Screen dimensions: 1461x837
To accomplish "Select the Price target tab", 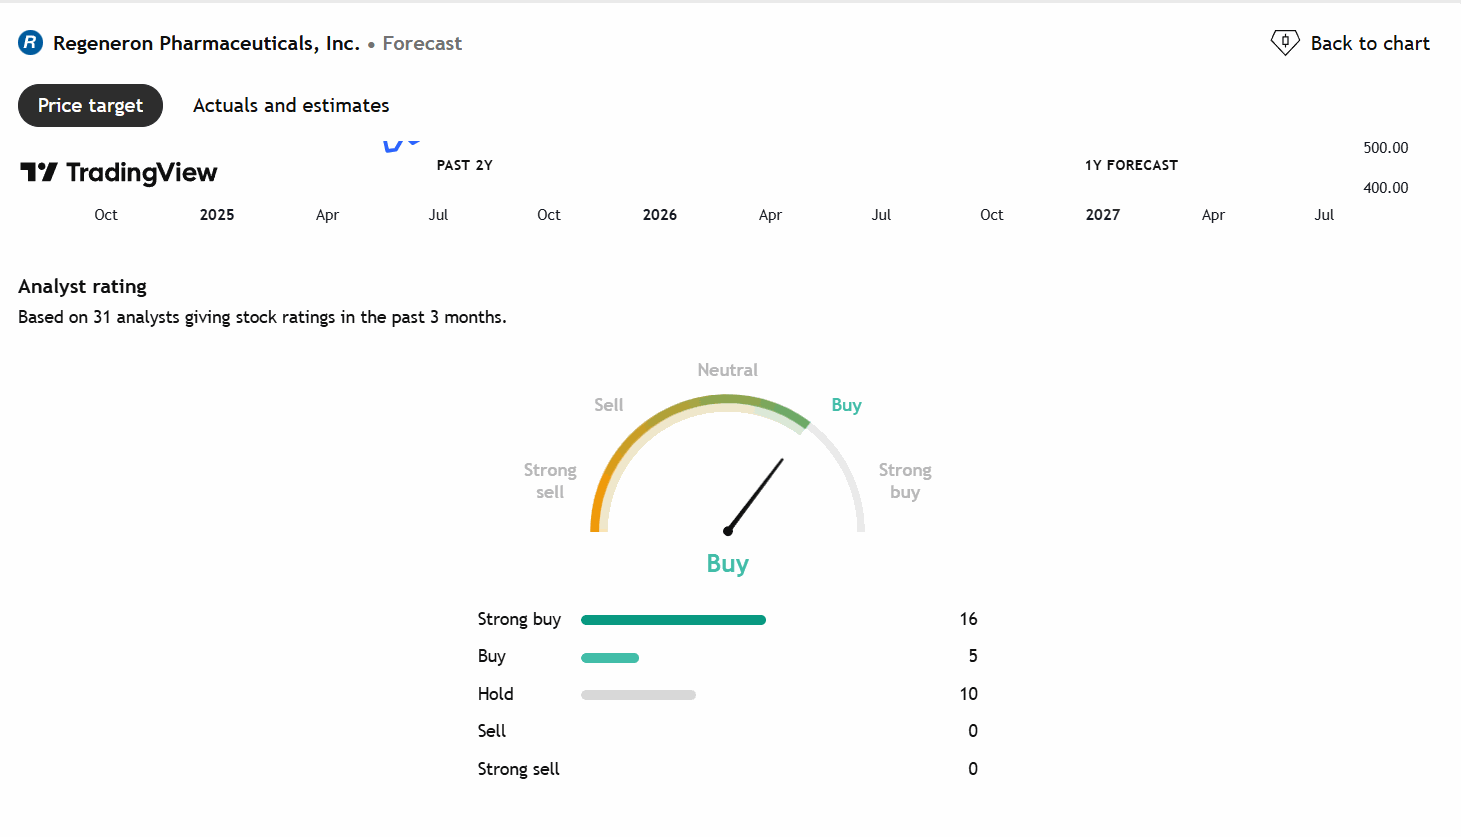I will [x=90, y=105].
